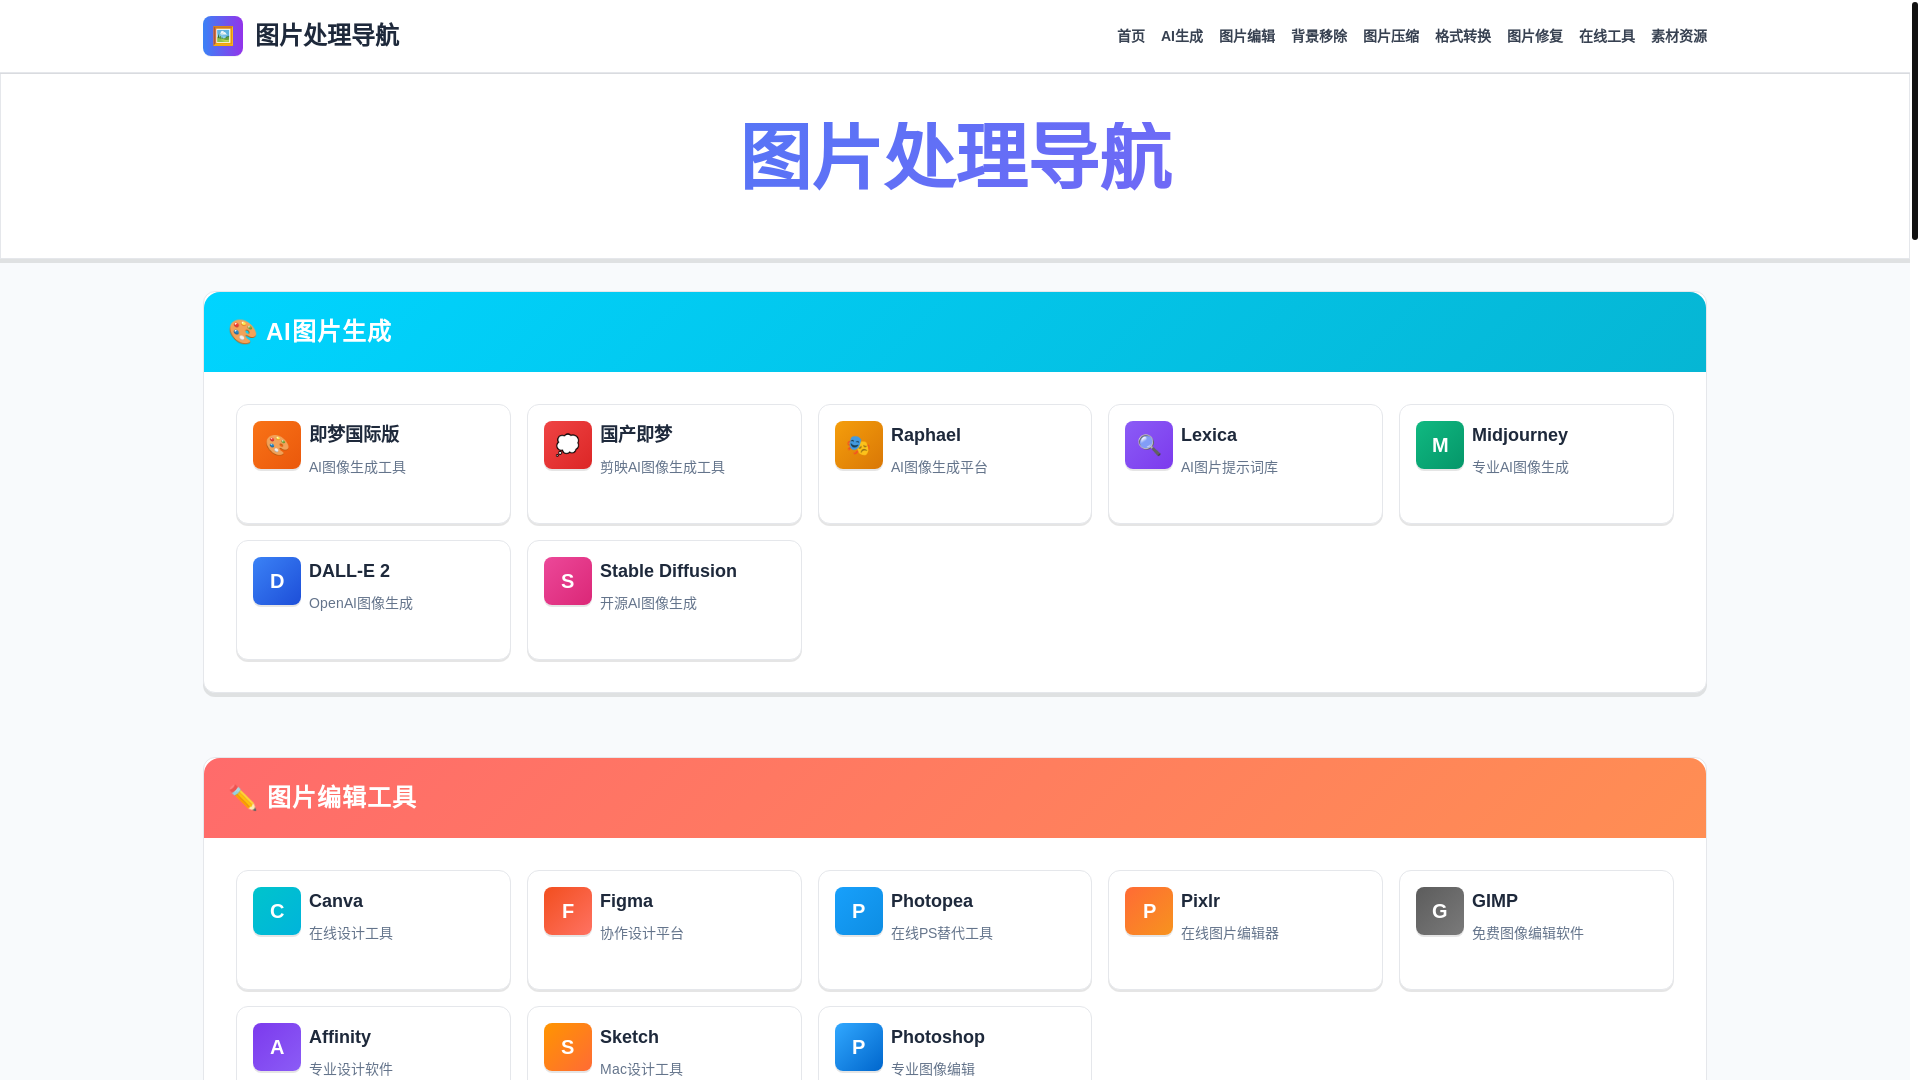The height and width of the screenshot is (1080, 1920).
Task: Click pencil emoji in 图片编辑工具 header
Action: pyautogui.click(x=242, y=798)
